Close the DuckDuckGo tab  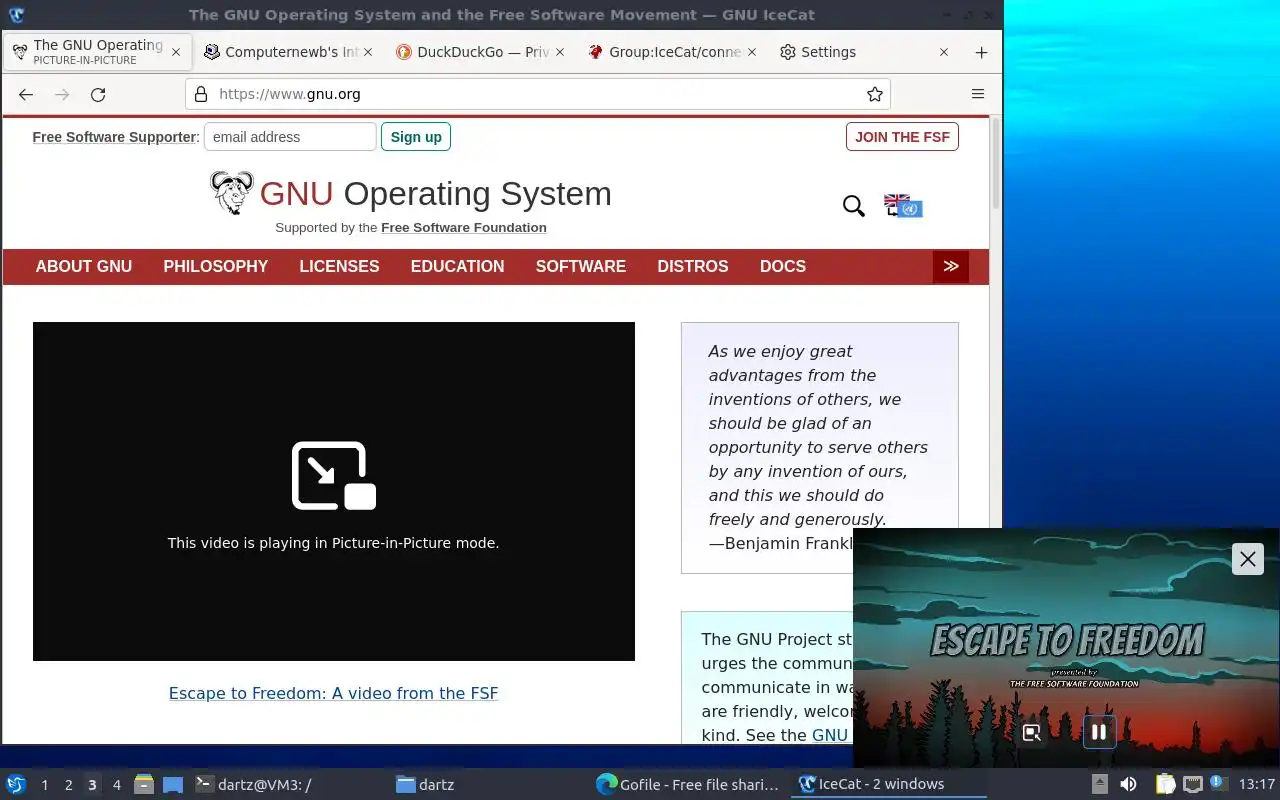pos(560,52)
